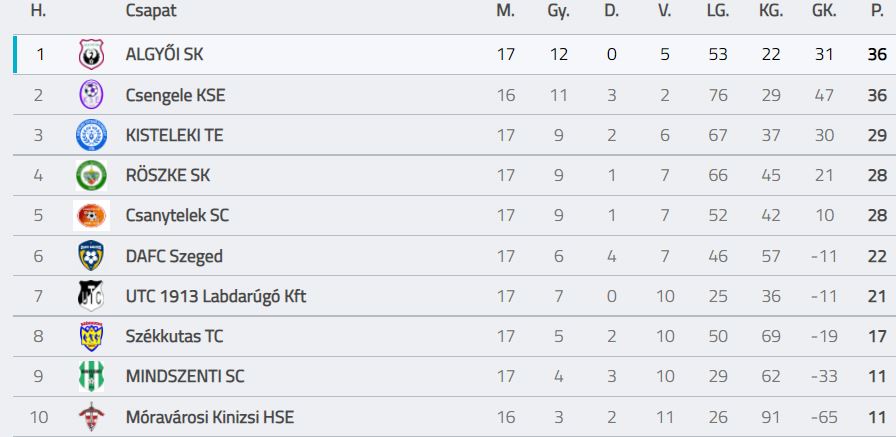Click the M. matches played header
Image resolution: width=896 pixels, height=437 pixels.
[x=505, y=12]
